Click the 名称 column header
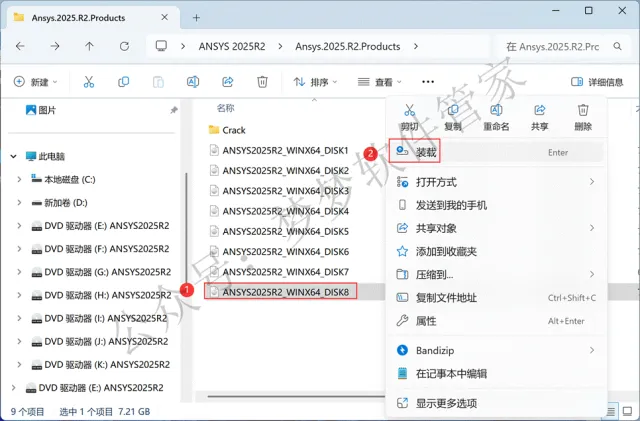The height and width of the screenshot is (421, 640). [x=226, y=108]
